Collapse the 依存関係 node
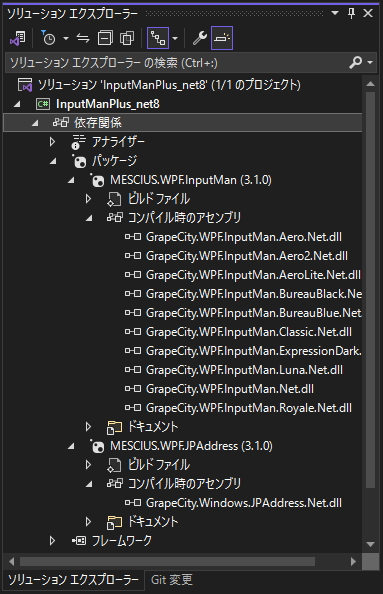Screen dimensions: 383x594 click(35, 123)
